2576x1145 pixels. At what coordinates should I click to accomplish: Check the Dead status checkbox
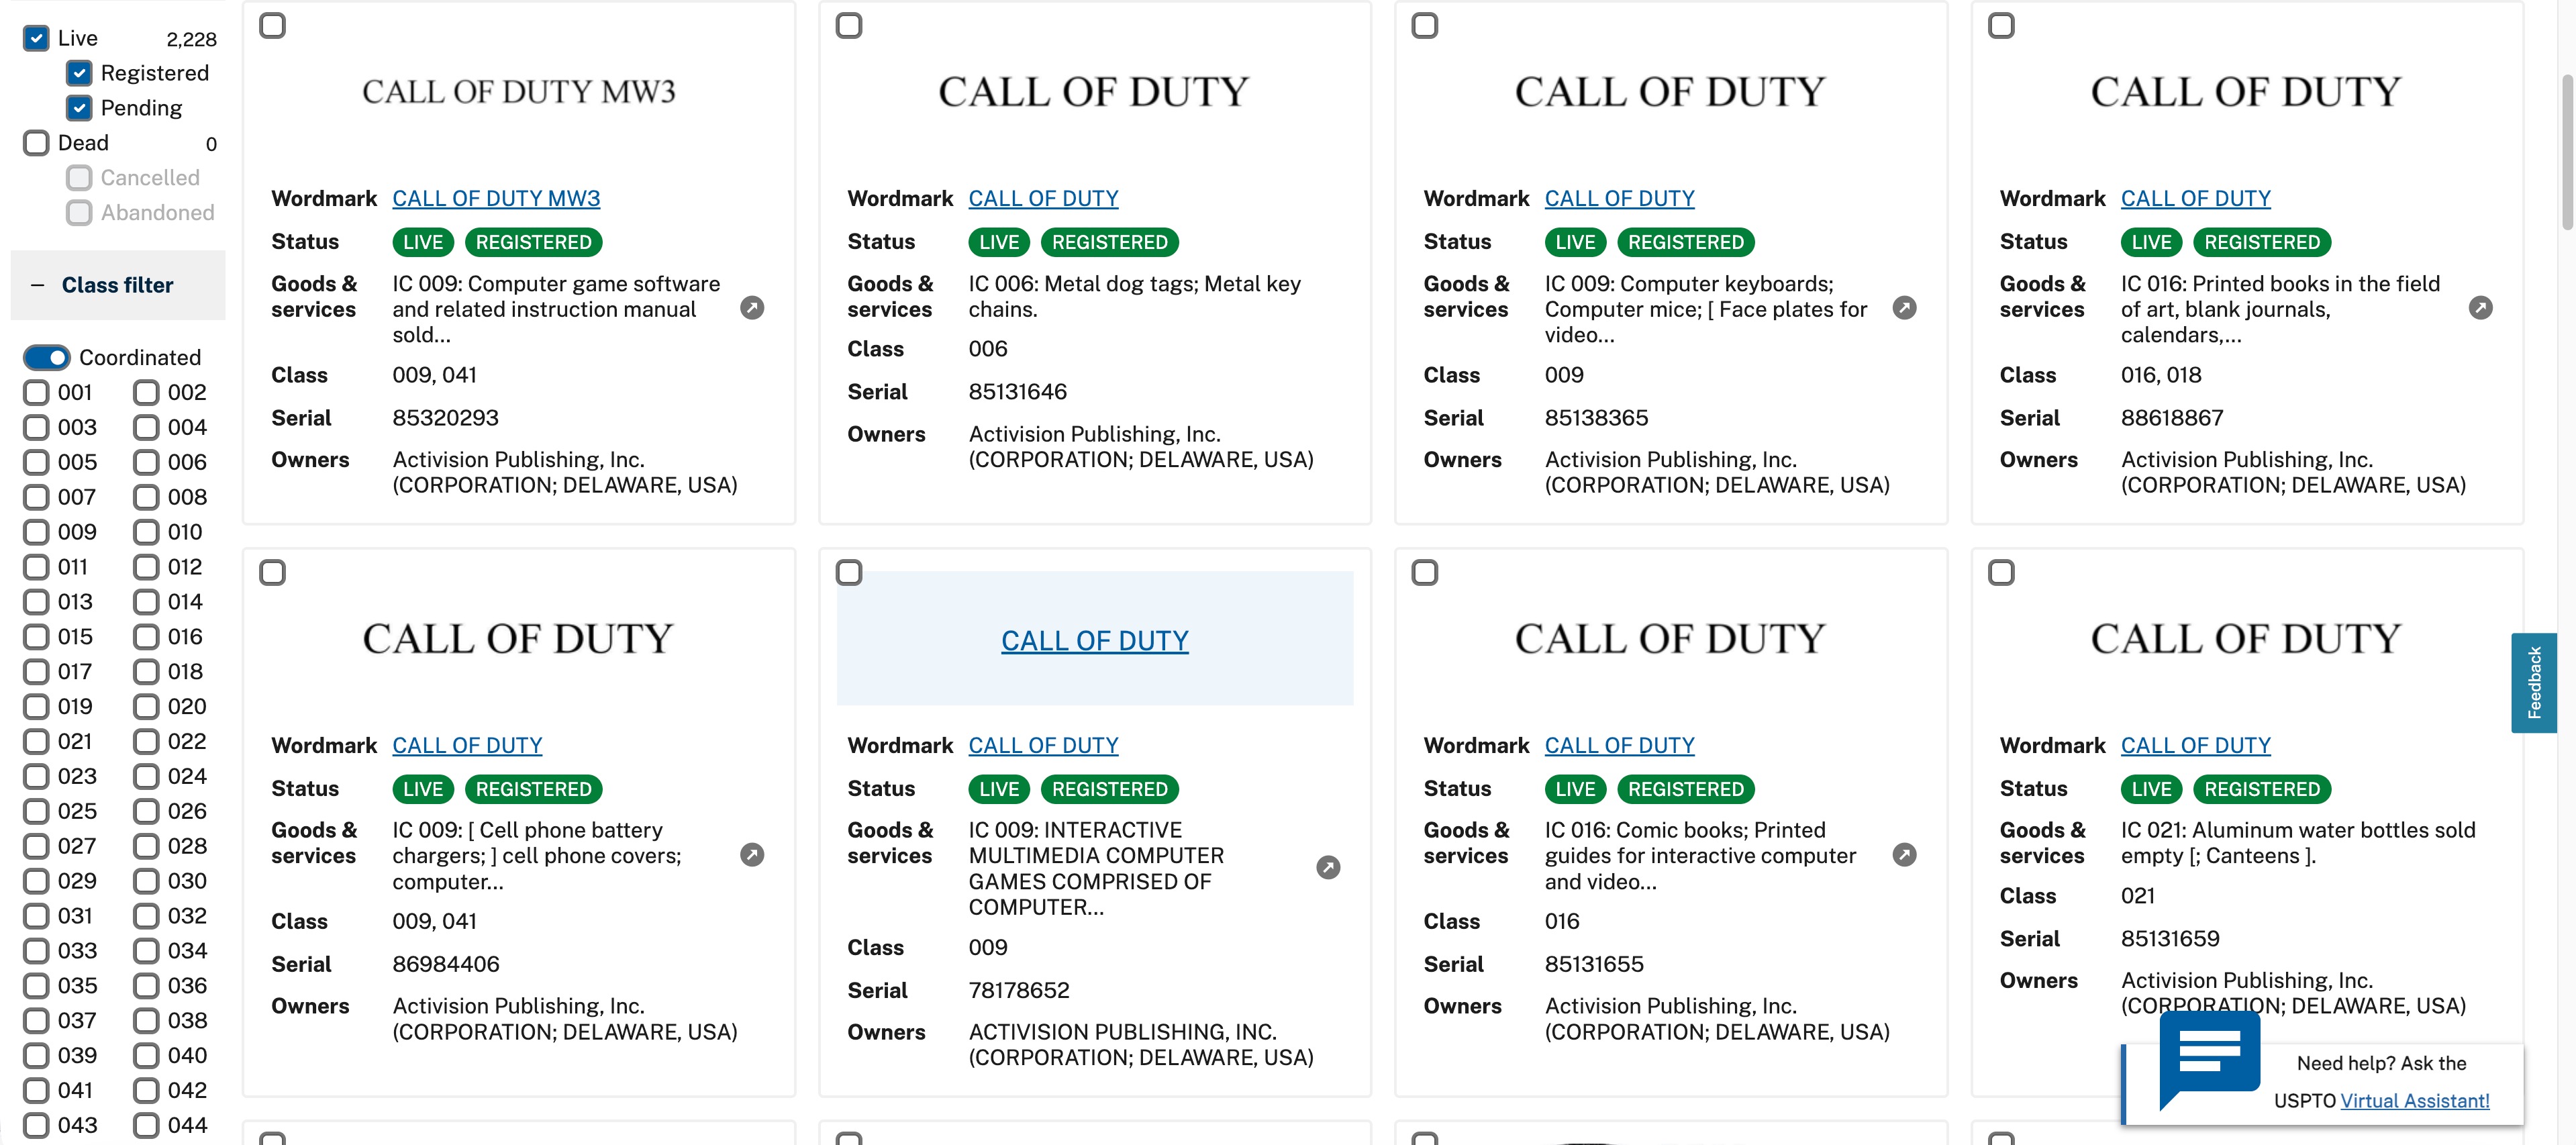(x=36, y=143)
